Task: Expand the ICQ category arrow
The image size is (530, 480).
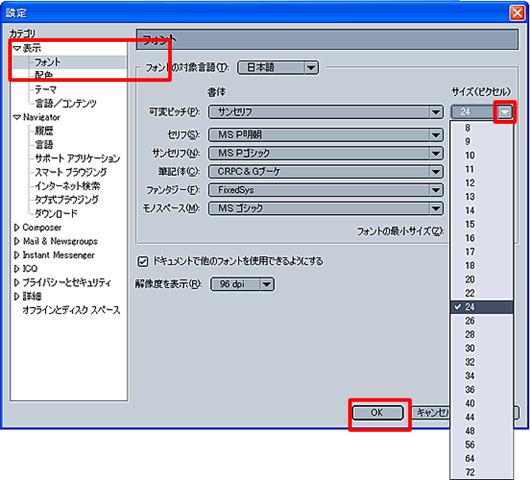Action: click(16, 269)
